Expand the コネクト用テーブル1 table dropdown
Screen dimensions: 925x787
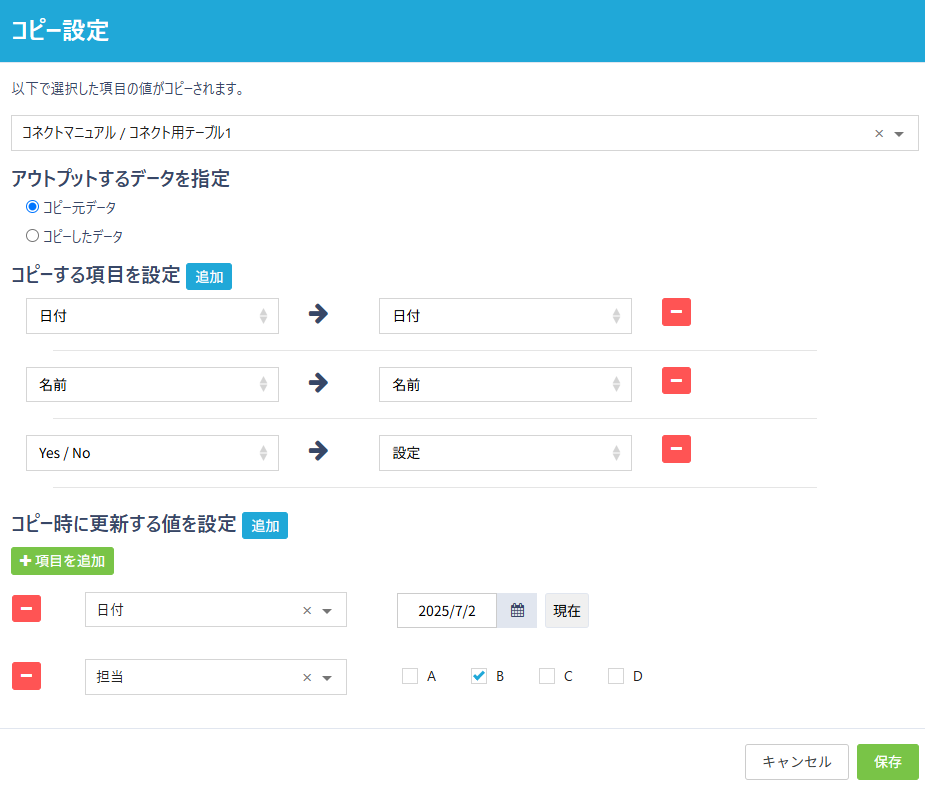tap(899, 134)
